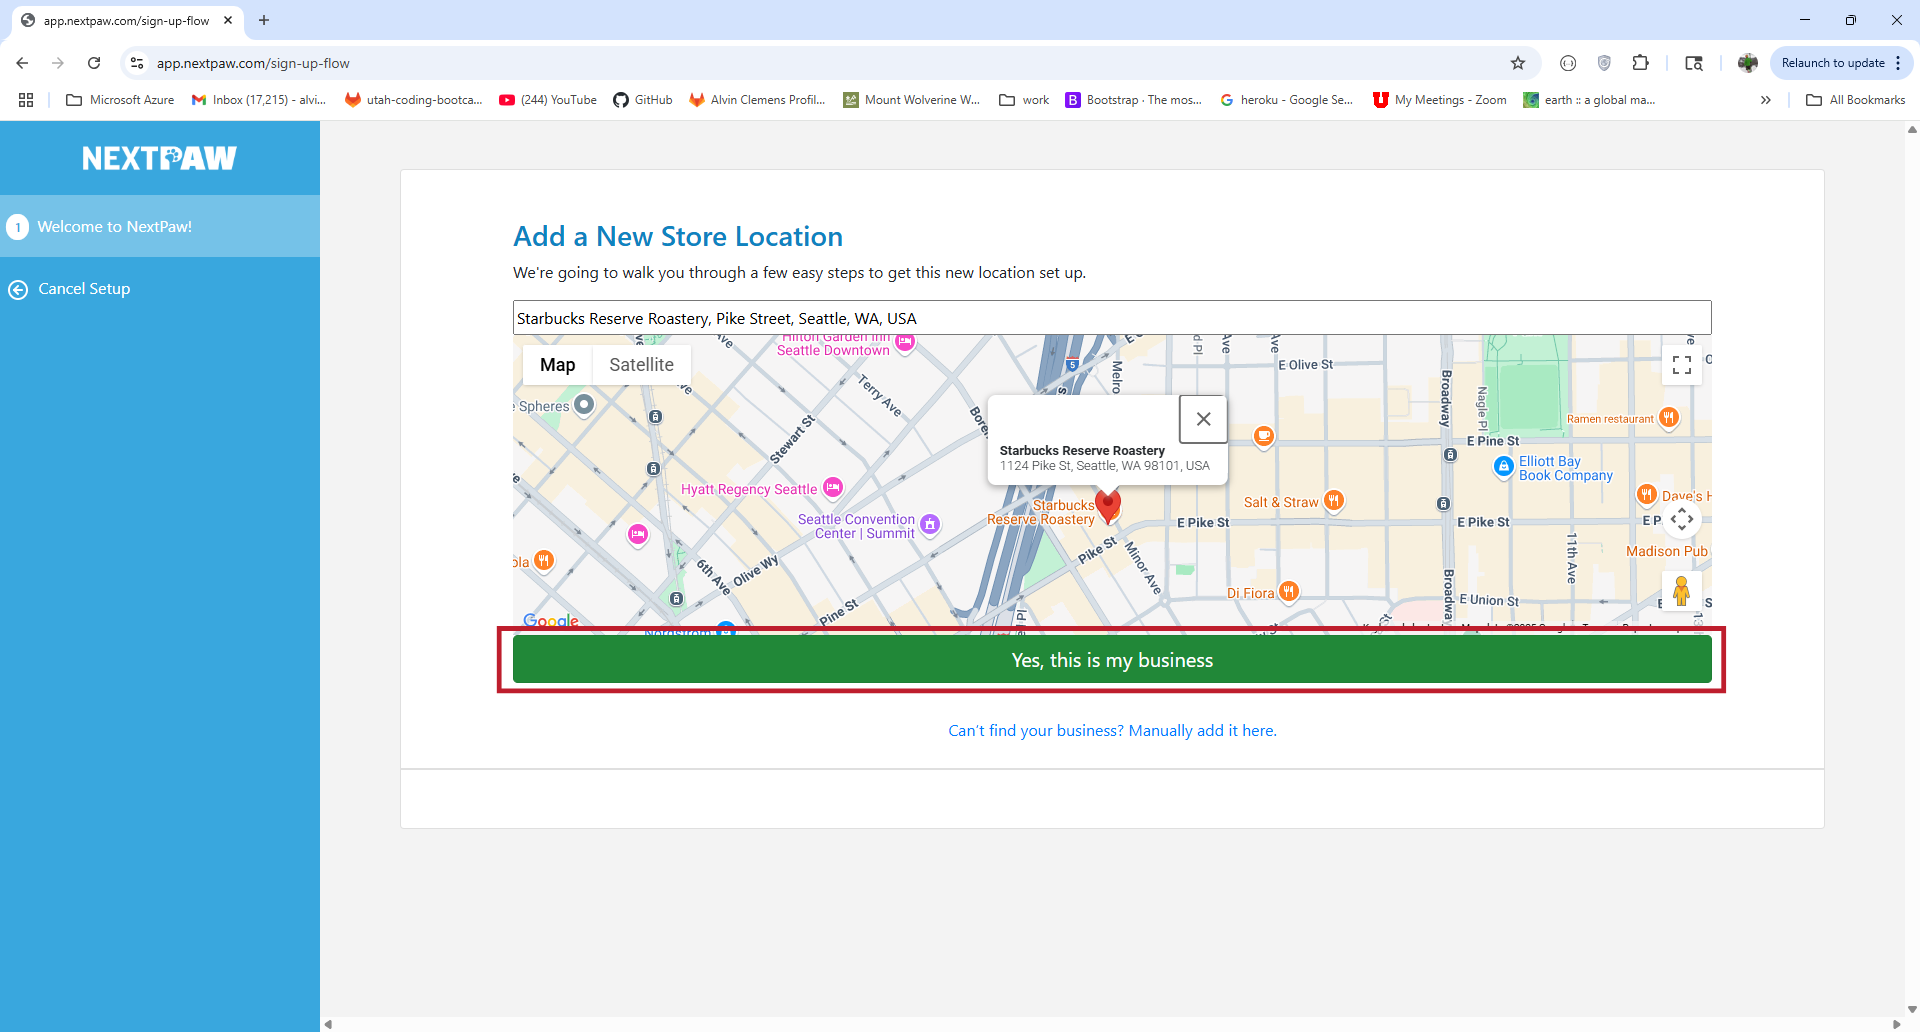Click the browser back arrow

[22, 63]
